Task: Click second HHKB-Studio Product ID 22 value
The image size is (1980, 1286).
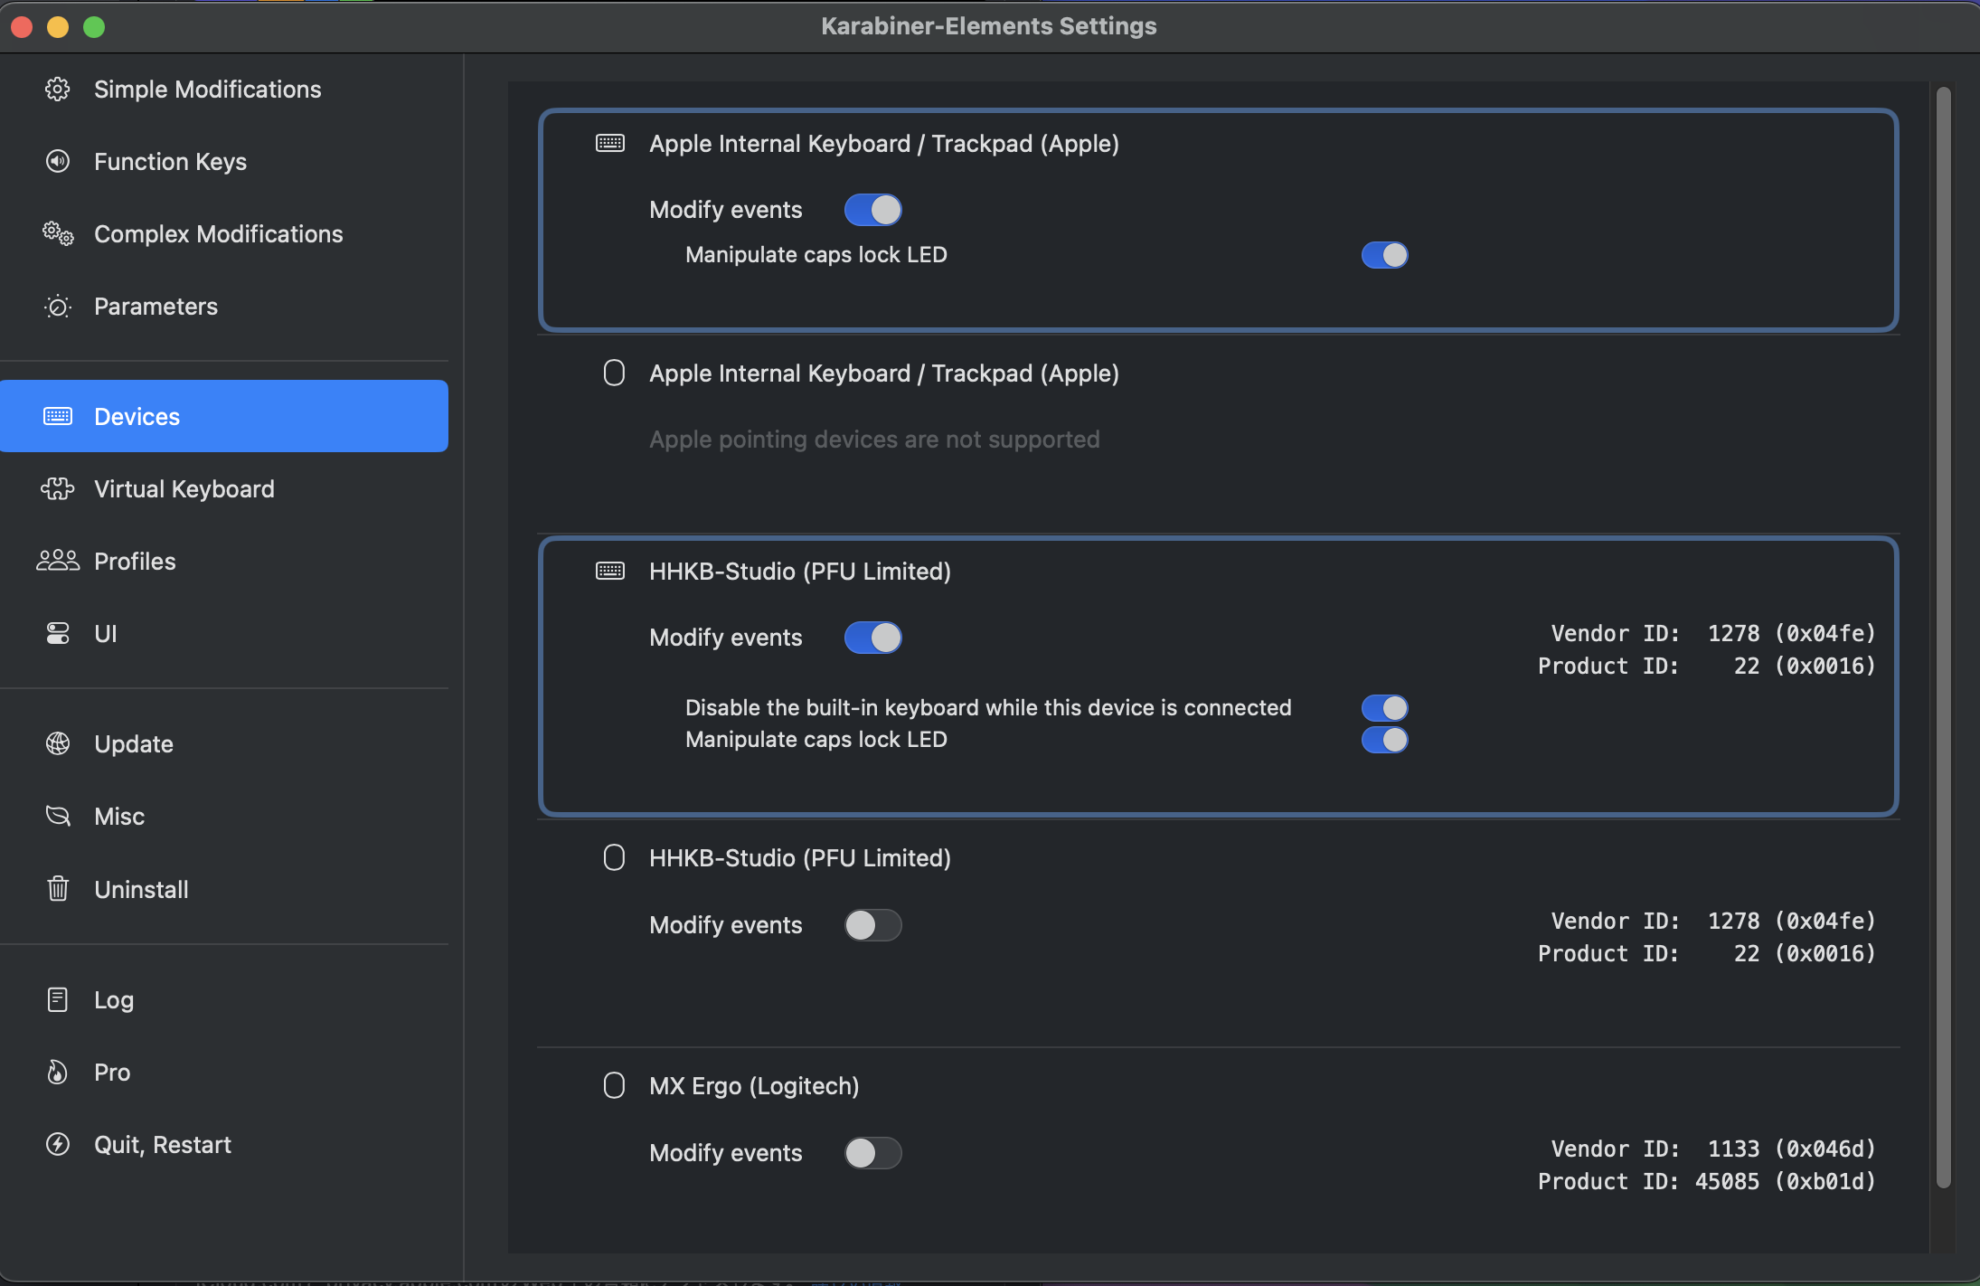Action: tap(1804, 953)
